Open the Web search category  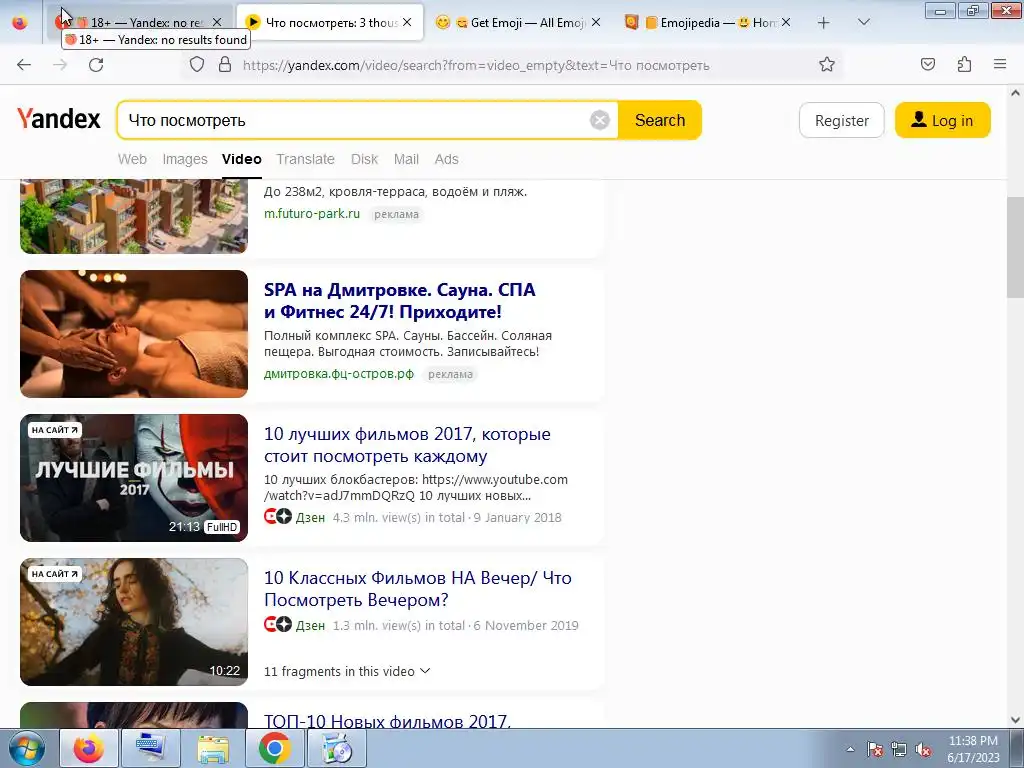133,159
